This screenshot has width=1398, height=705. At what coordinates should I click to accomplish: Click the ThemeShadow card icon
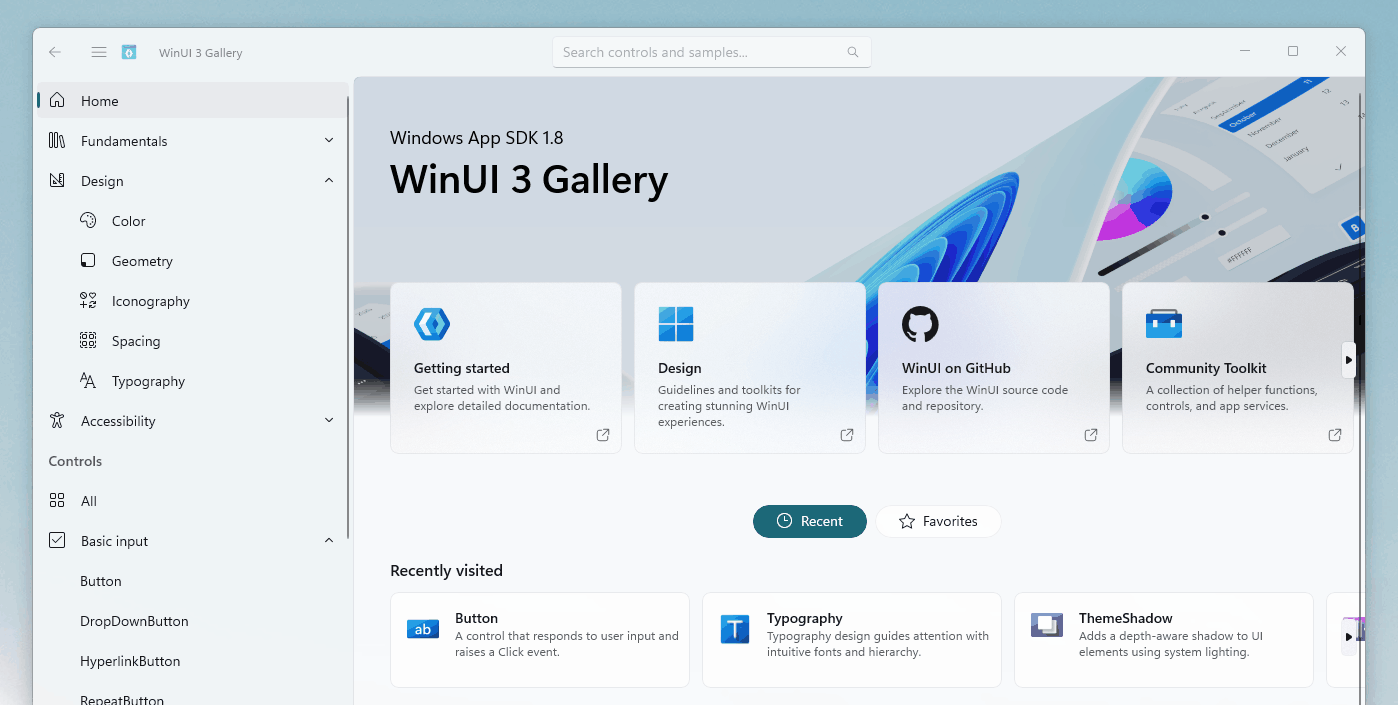coord(1047,626)
